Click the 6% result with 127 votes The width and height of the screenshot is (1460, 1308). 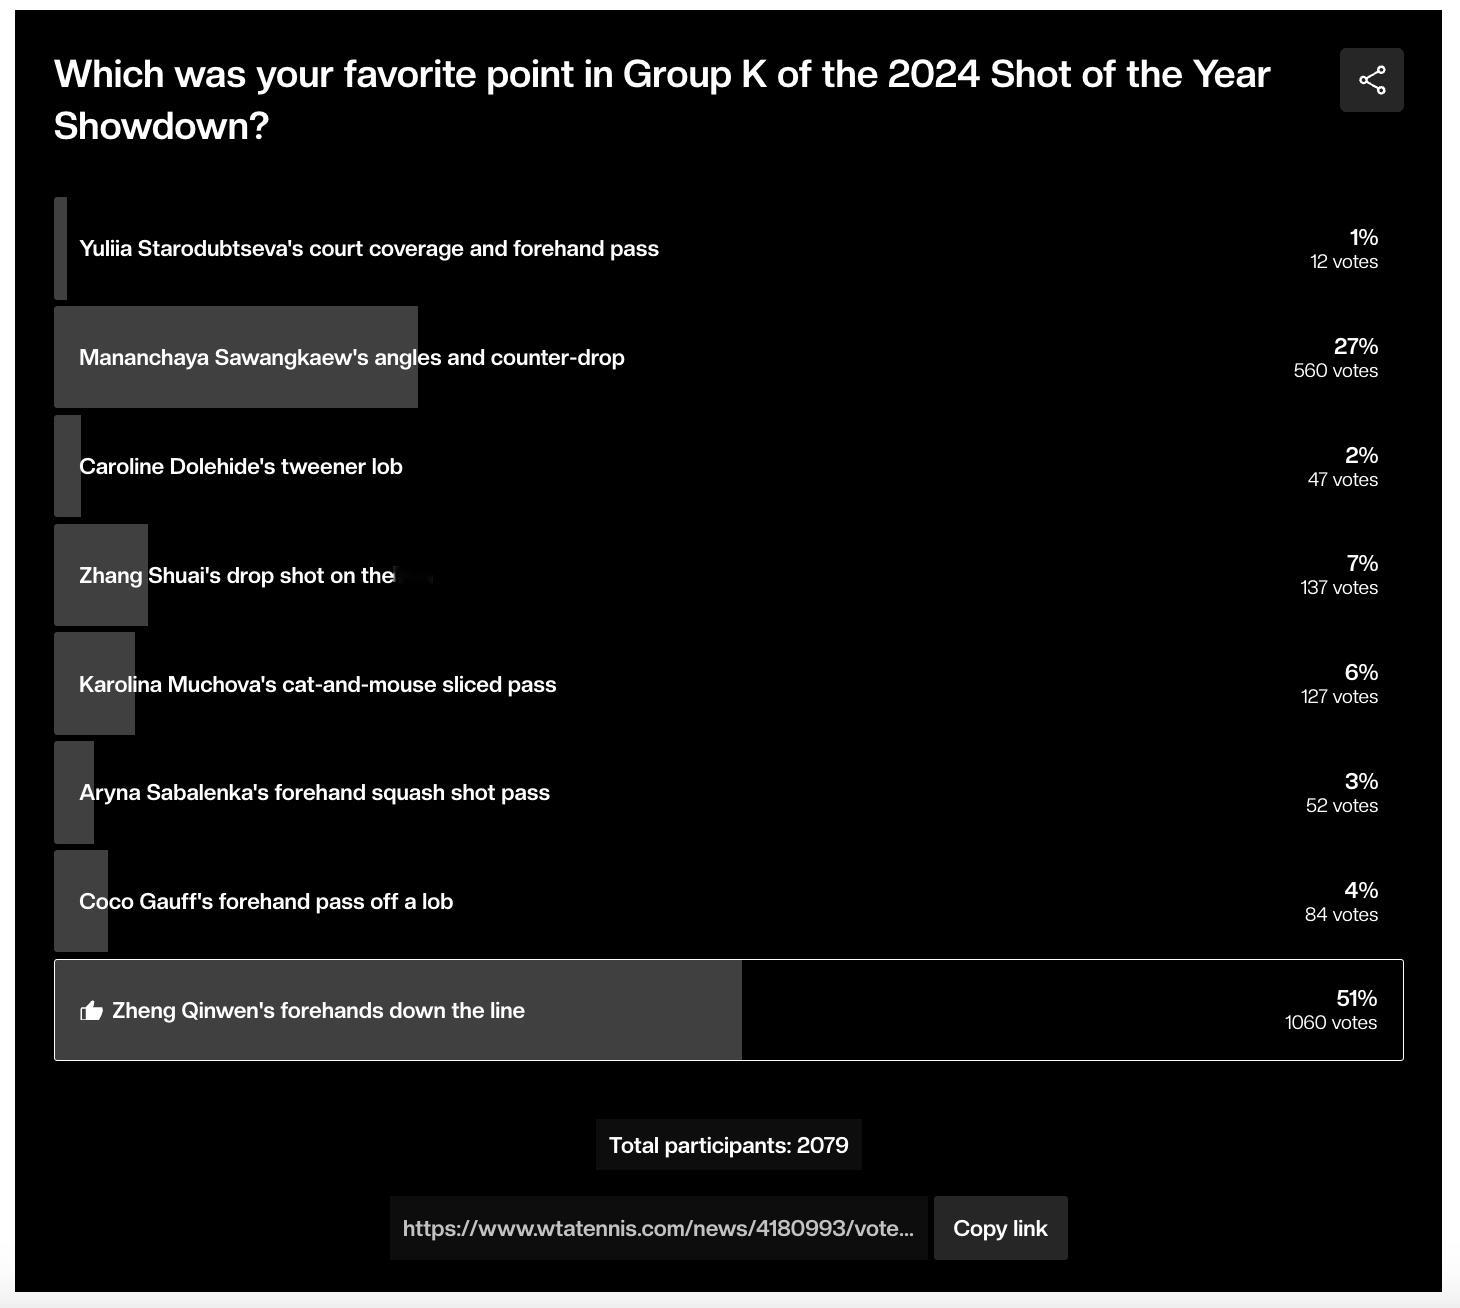coord(1339,684)
